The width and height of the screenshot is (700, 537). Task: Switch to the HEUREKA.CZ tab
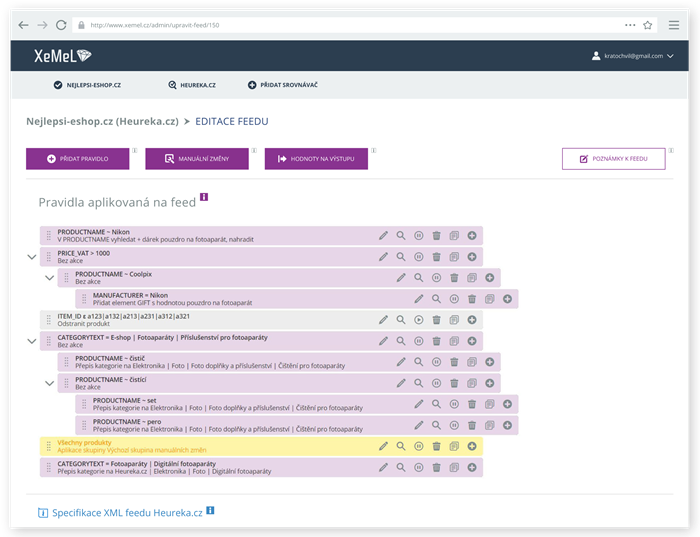click(192, 85)
